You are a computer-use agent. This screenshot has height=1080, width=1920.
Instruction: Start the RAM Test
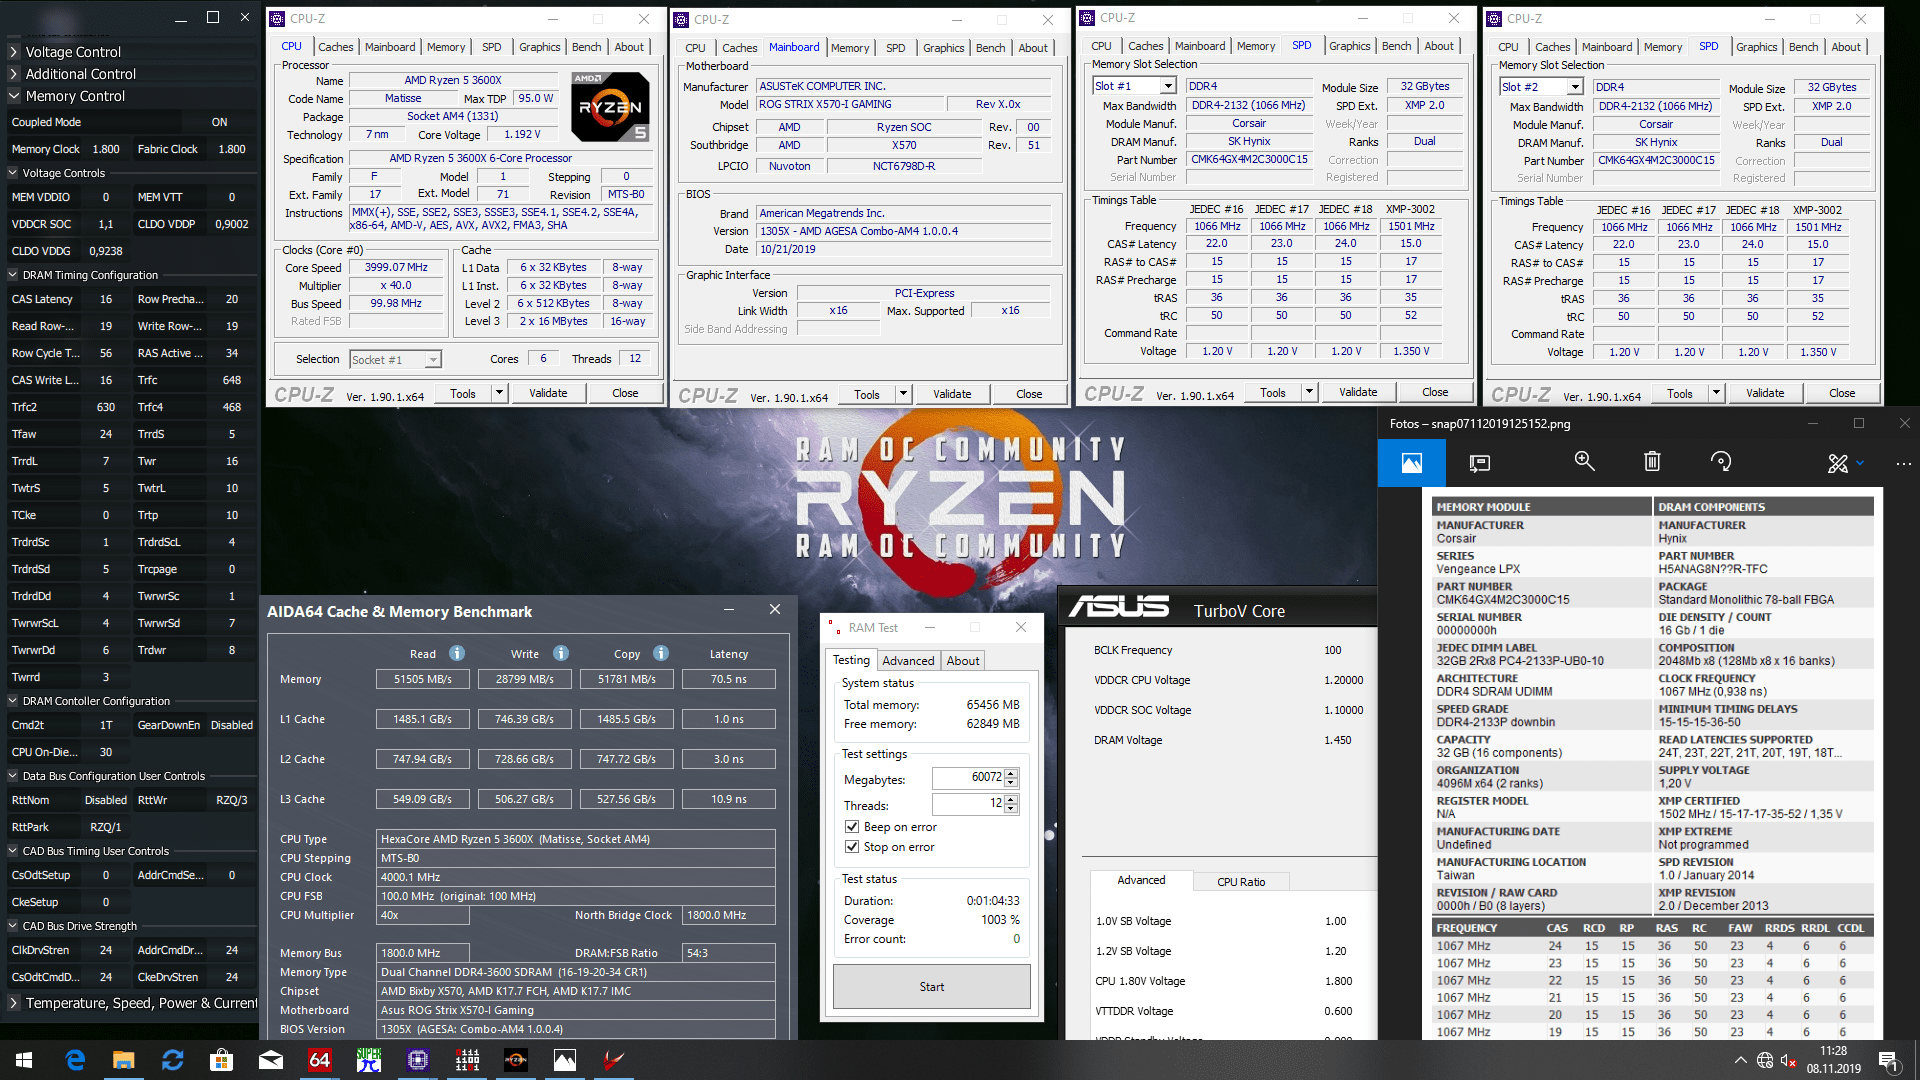coord(931,987)
